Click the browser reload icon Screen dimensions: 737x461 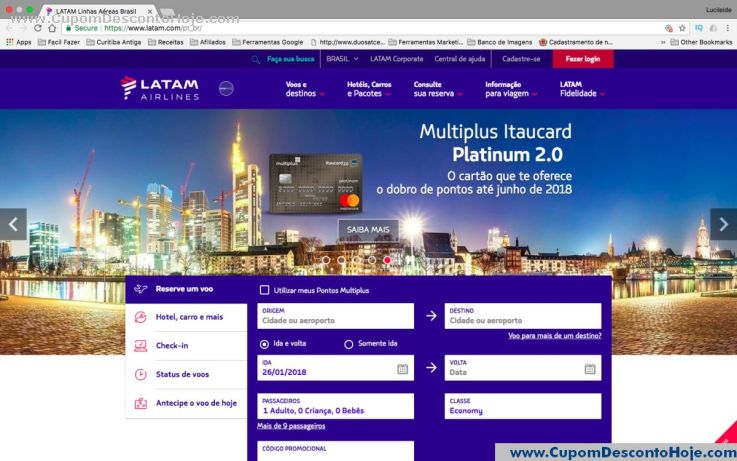[x=38, y=28]
